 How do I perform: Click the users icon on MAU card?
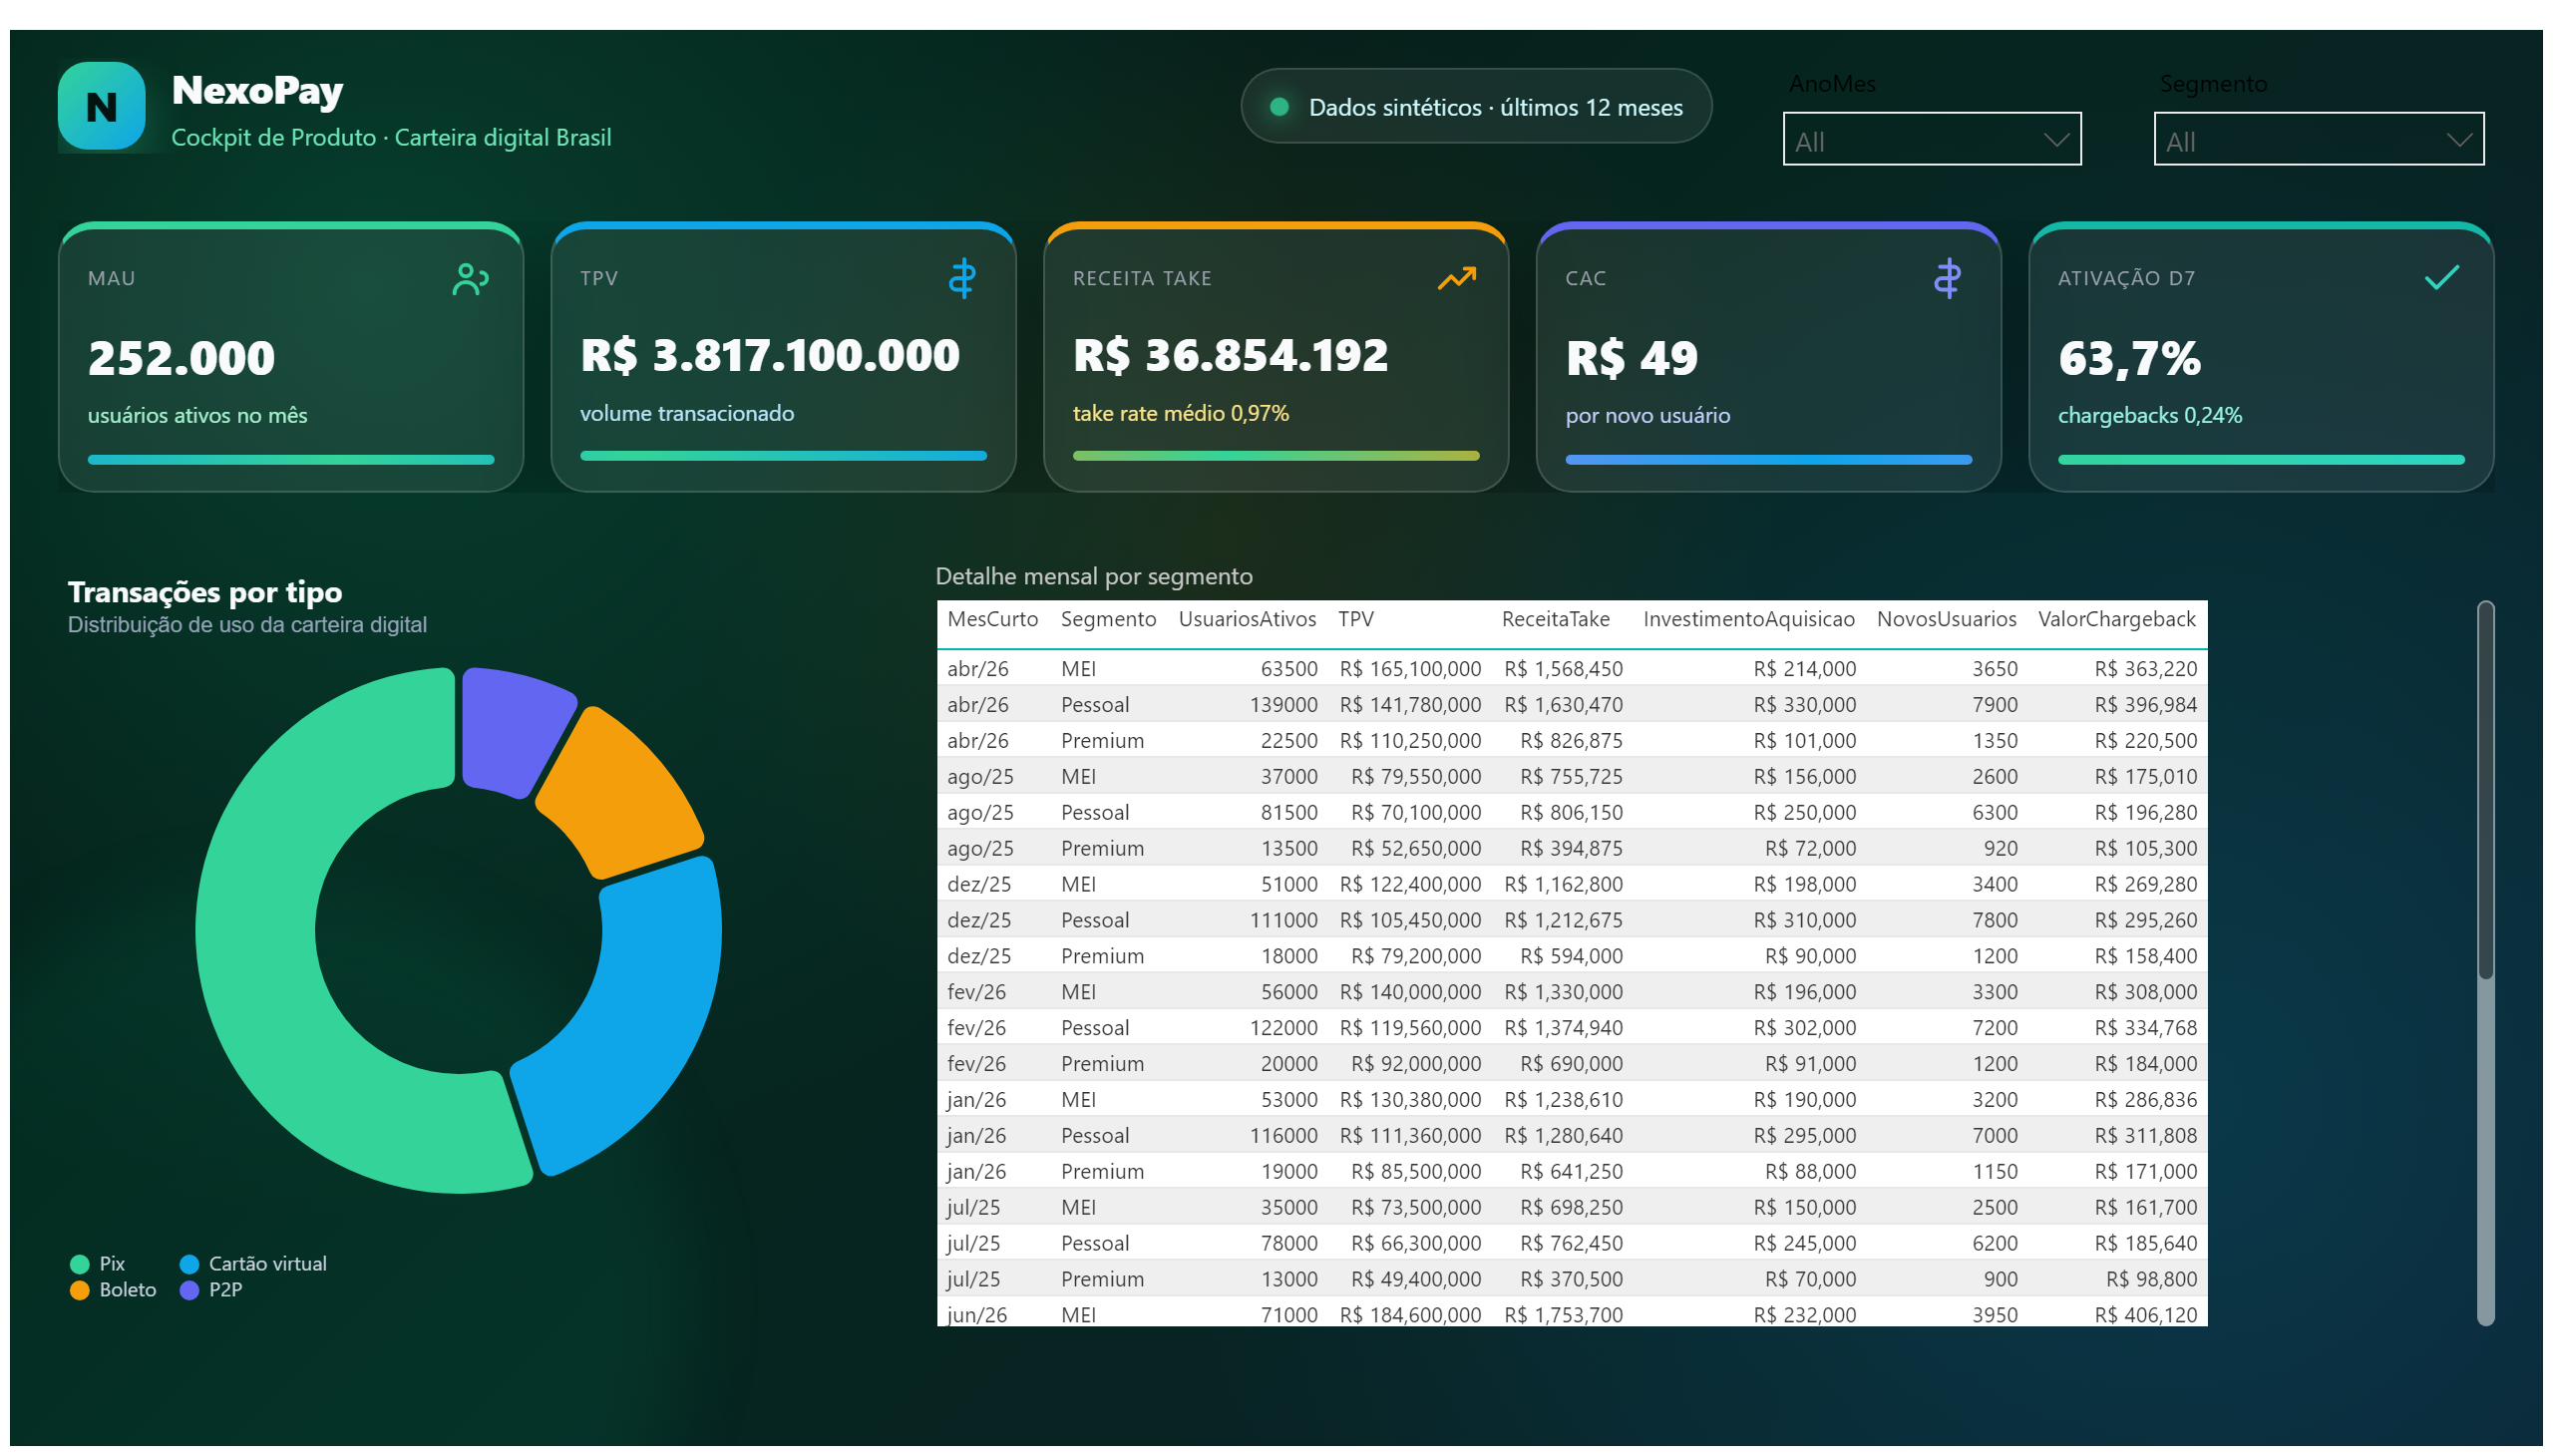[470, 279]
